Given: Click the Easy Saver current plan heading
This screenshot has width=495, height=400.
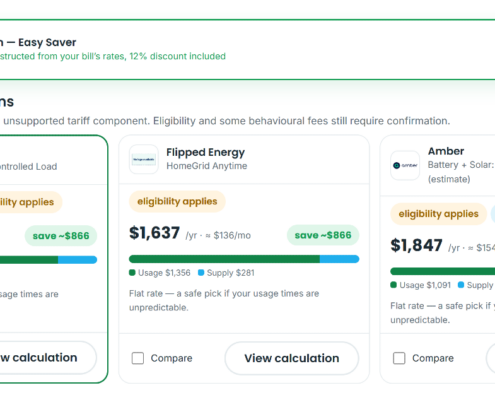Looking at the screenshot, I should pyautogui.click(x=47, y=42).
